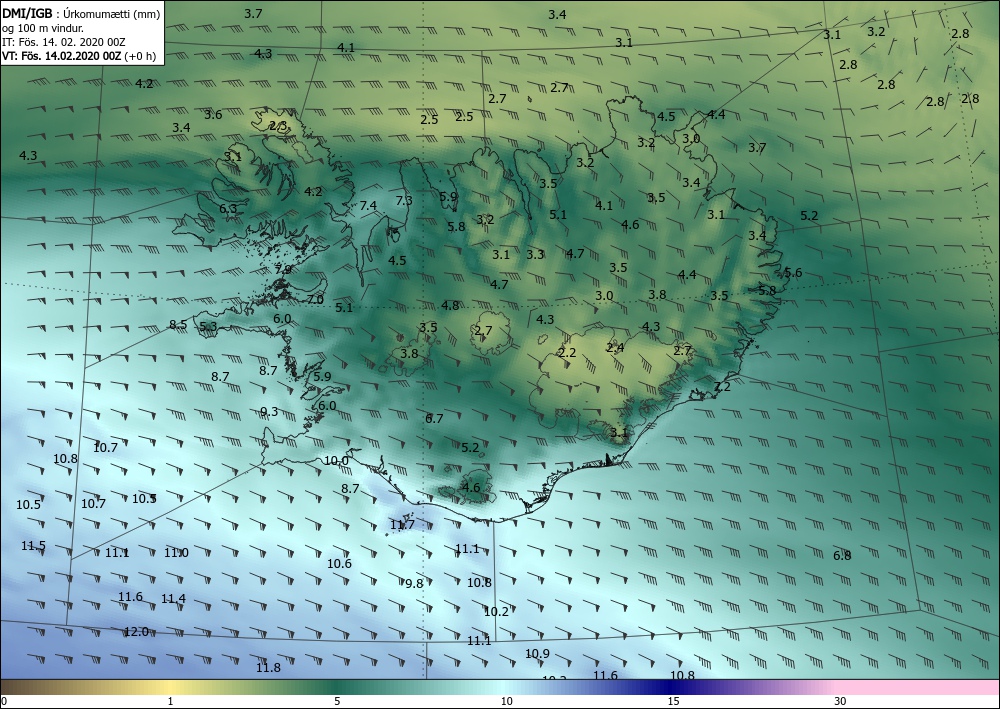Click the map value "10.6"
The width and height of the screenshot is (1000, 709).
tap(339, 564)
